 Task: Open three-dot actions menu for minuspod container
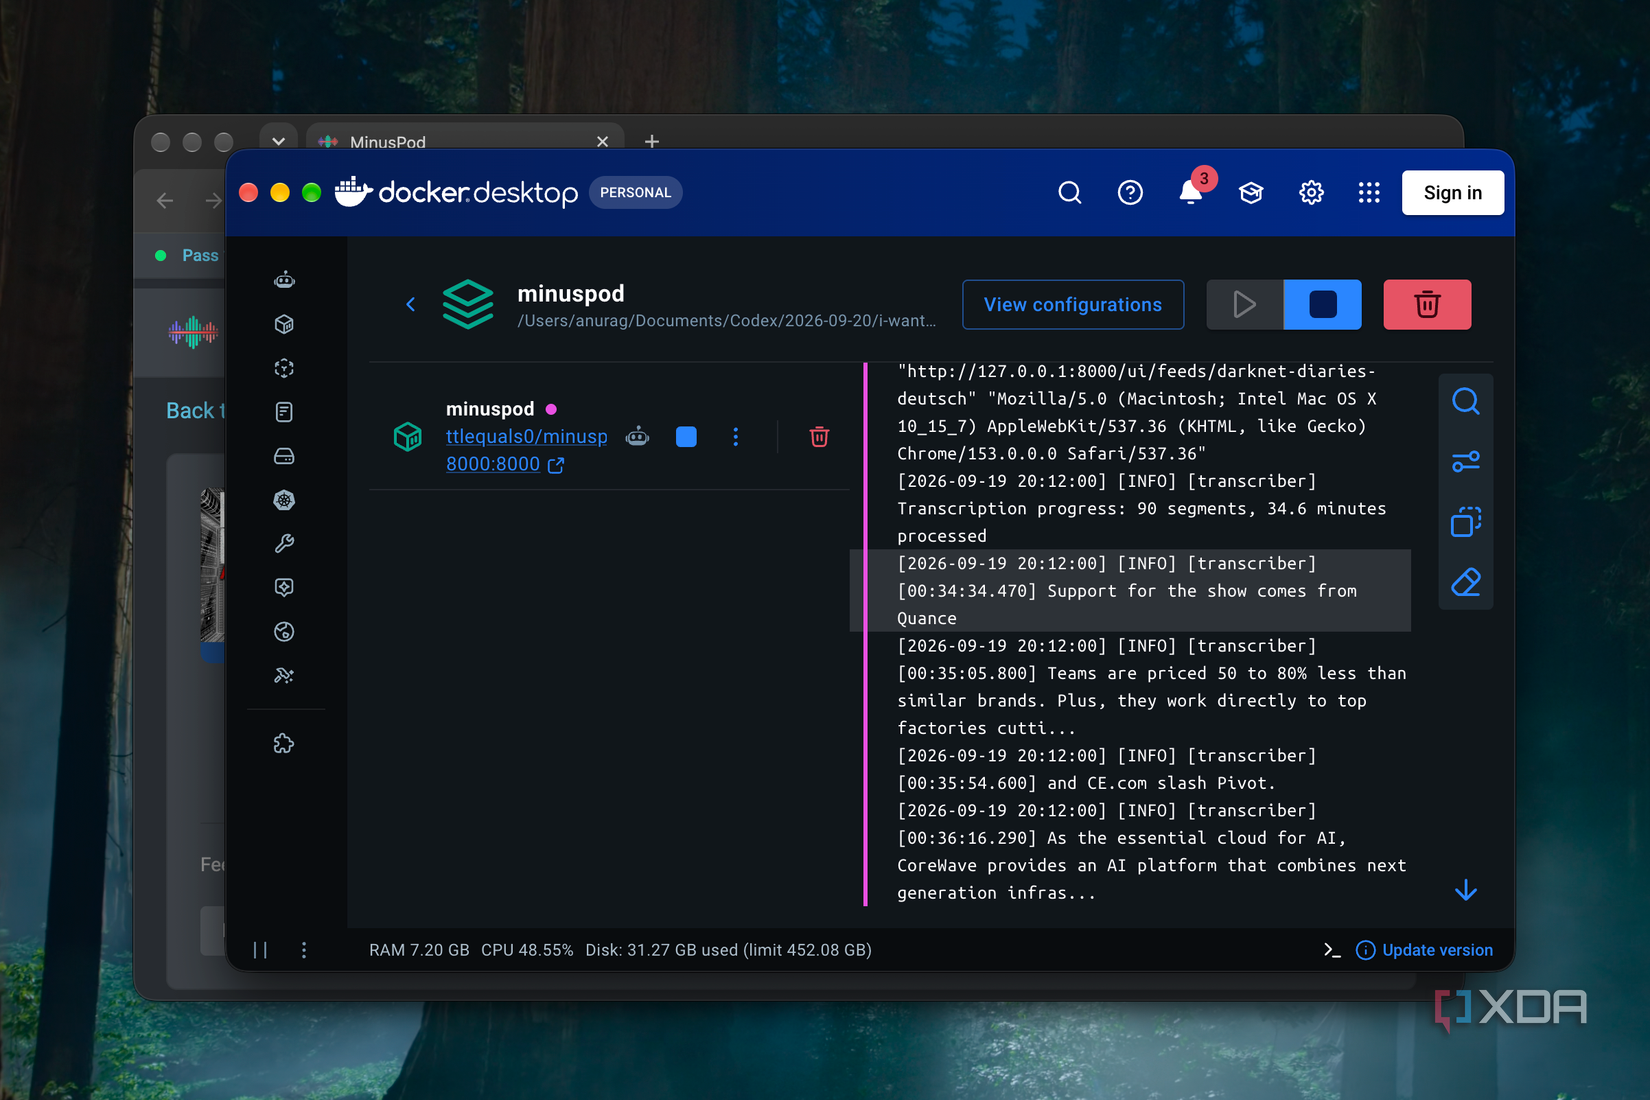736,437
